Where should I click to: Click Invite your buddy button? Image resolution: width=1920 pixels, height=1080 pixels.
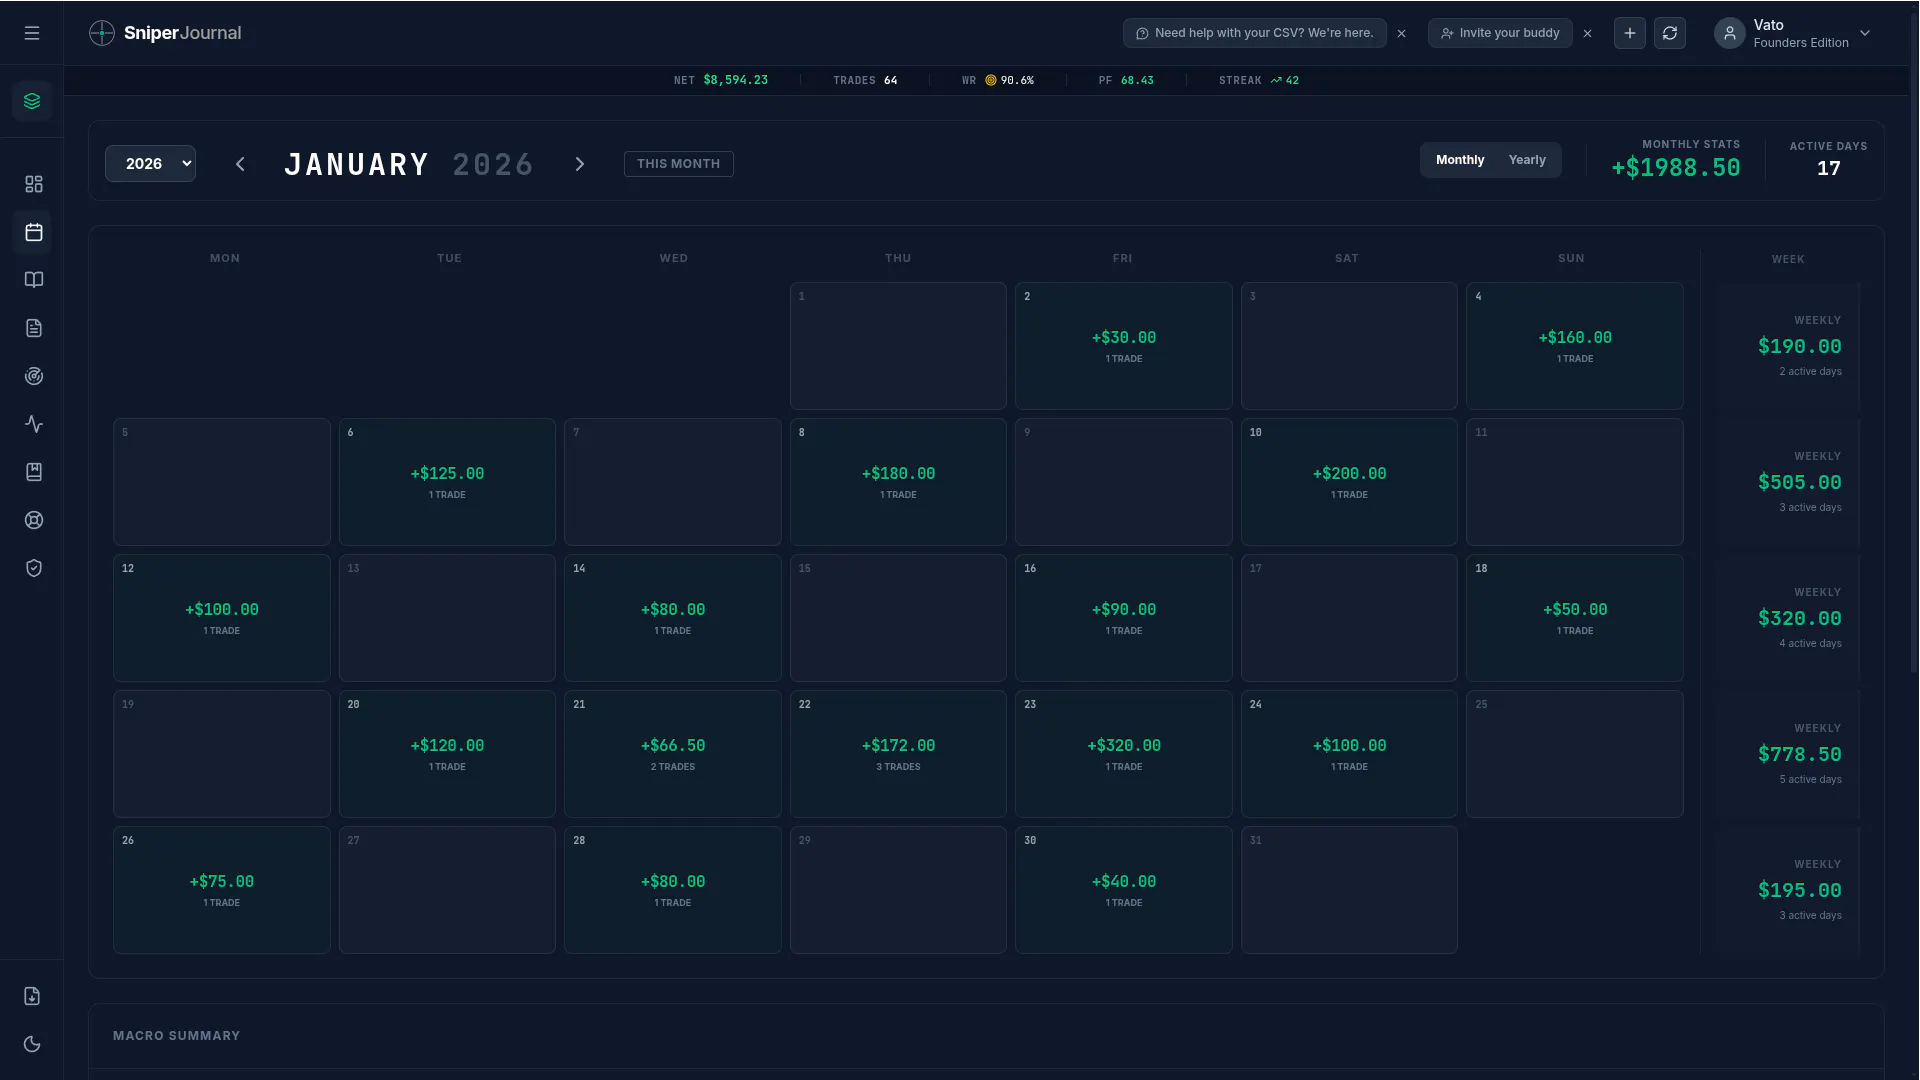pyautogui.click(x=1500, y=33)
